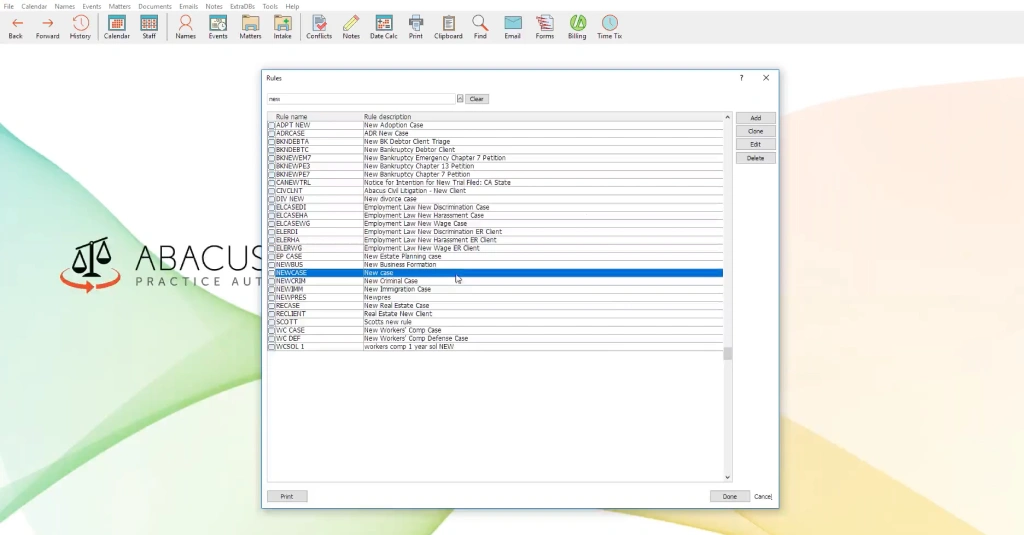1024x535 pixels.
Task: Select 'New Bankruptcy Chapter 13 Petition' row
Action: (x=495, y=166)
